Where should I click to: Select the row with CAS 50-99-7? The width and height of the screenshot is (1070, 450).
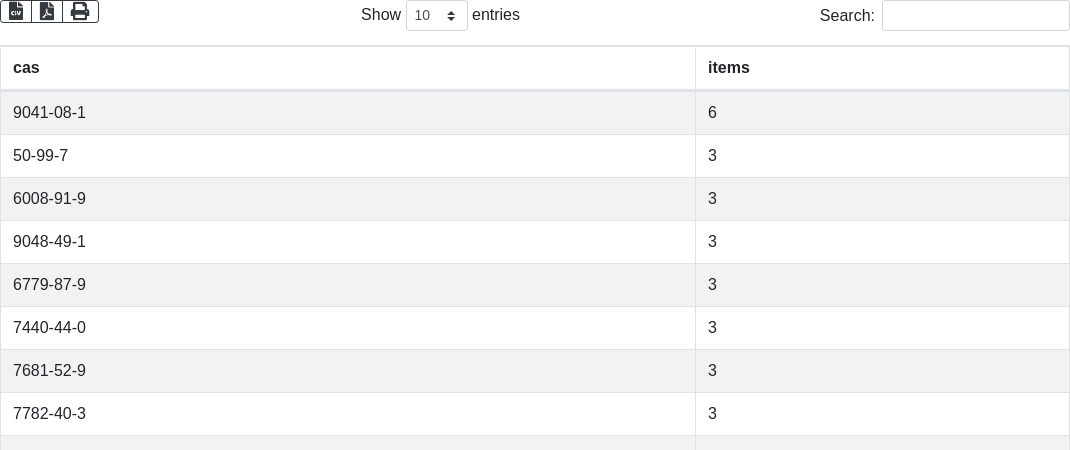[535, 156]
